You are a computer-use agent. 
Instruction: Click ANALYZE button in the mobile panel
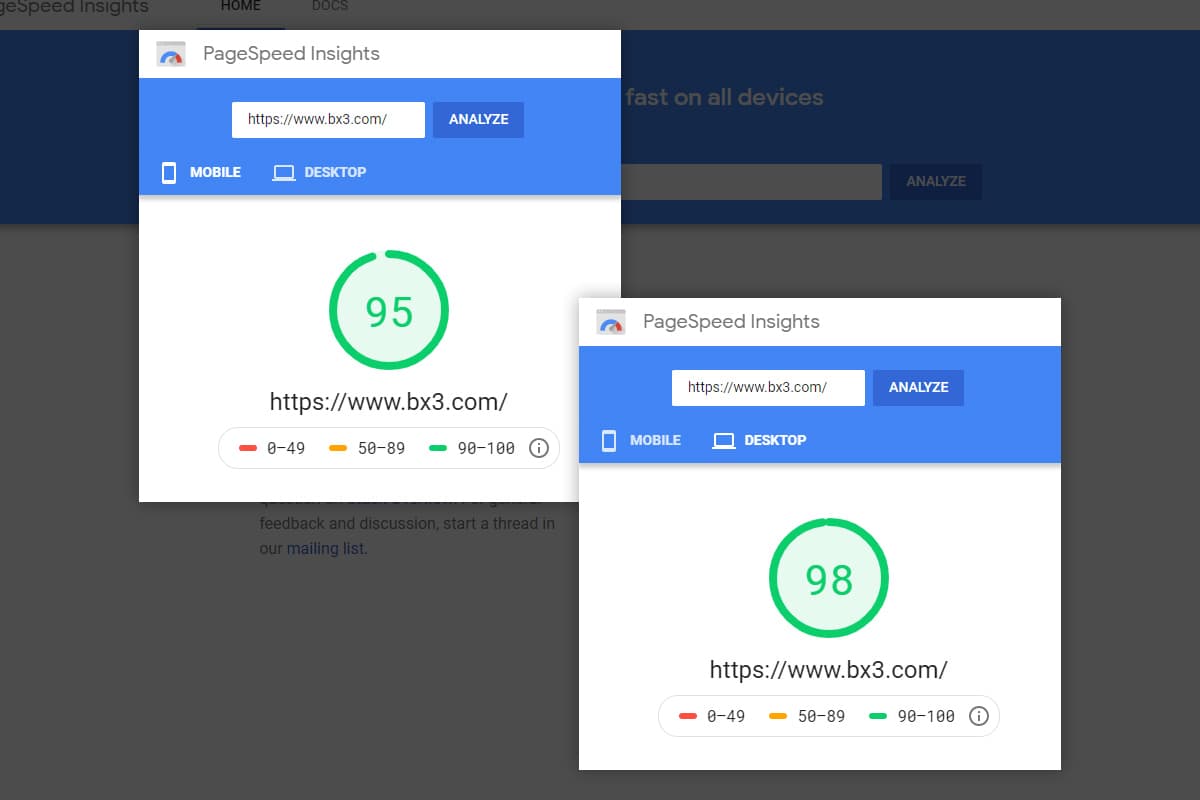click(x=478, y=119)
